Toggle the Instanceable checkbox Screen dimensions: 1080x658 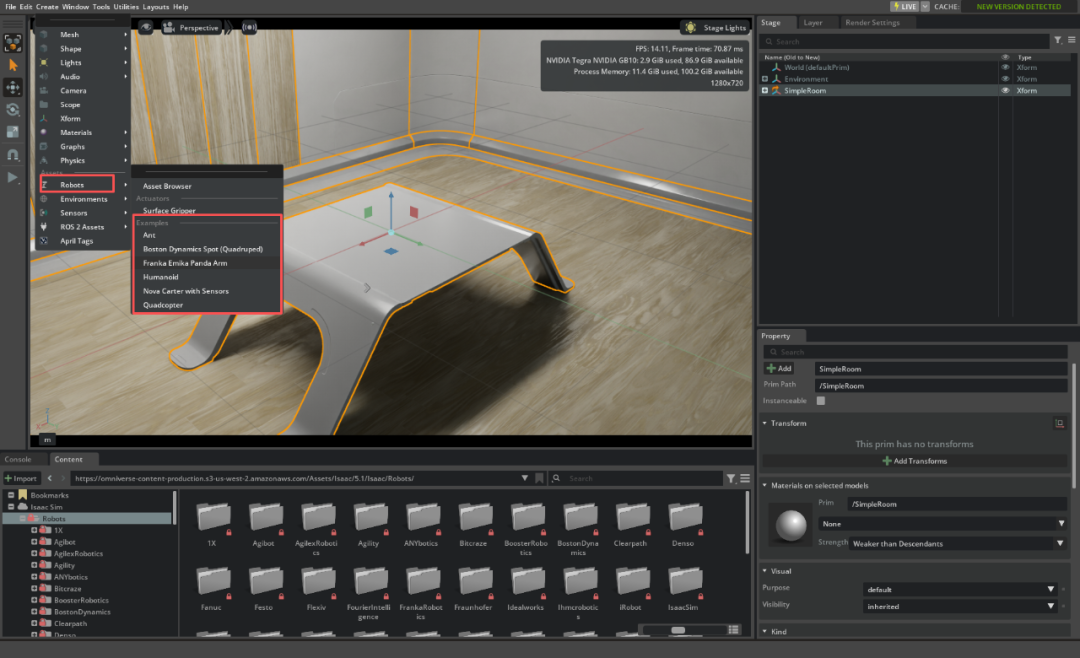pyautogui.click(x=820, y=401)
